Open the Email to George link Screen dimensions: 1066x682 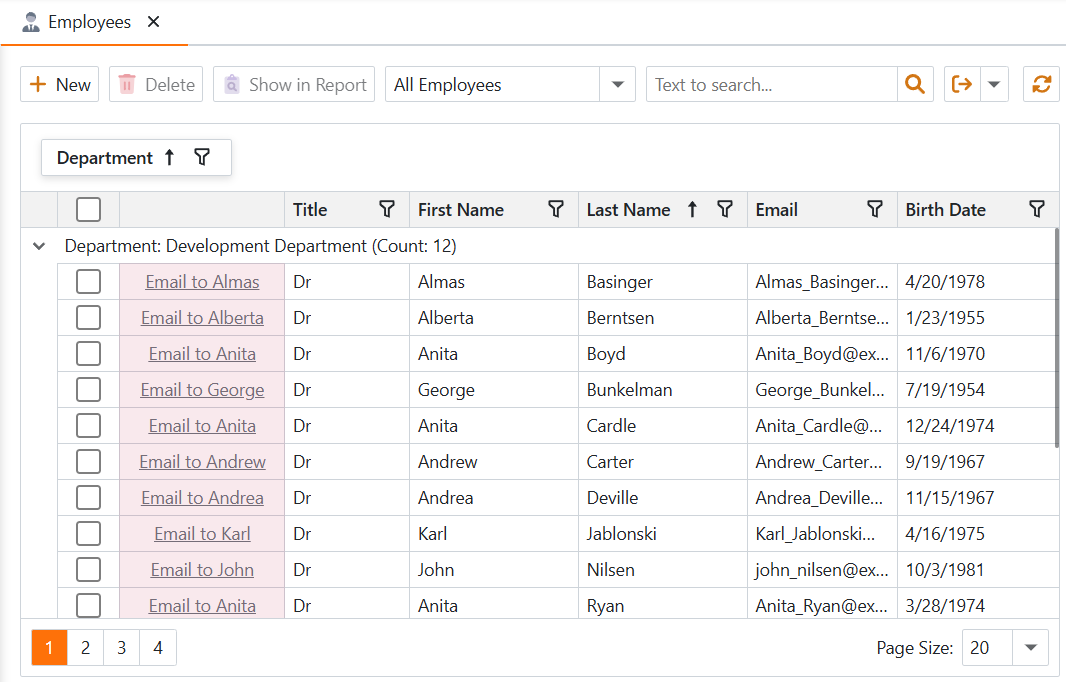(202, 390)
